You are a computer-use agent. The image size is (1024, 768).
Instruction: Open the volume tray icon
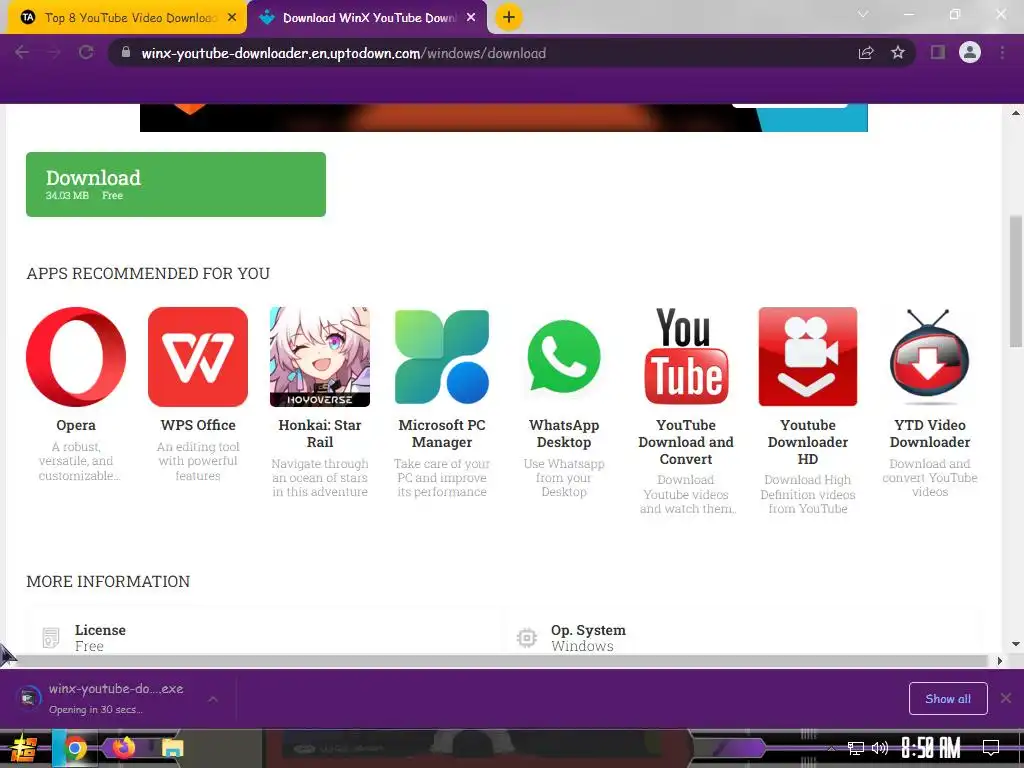pos(880,748)
